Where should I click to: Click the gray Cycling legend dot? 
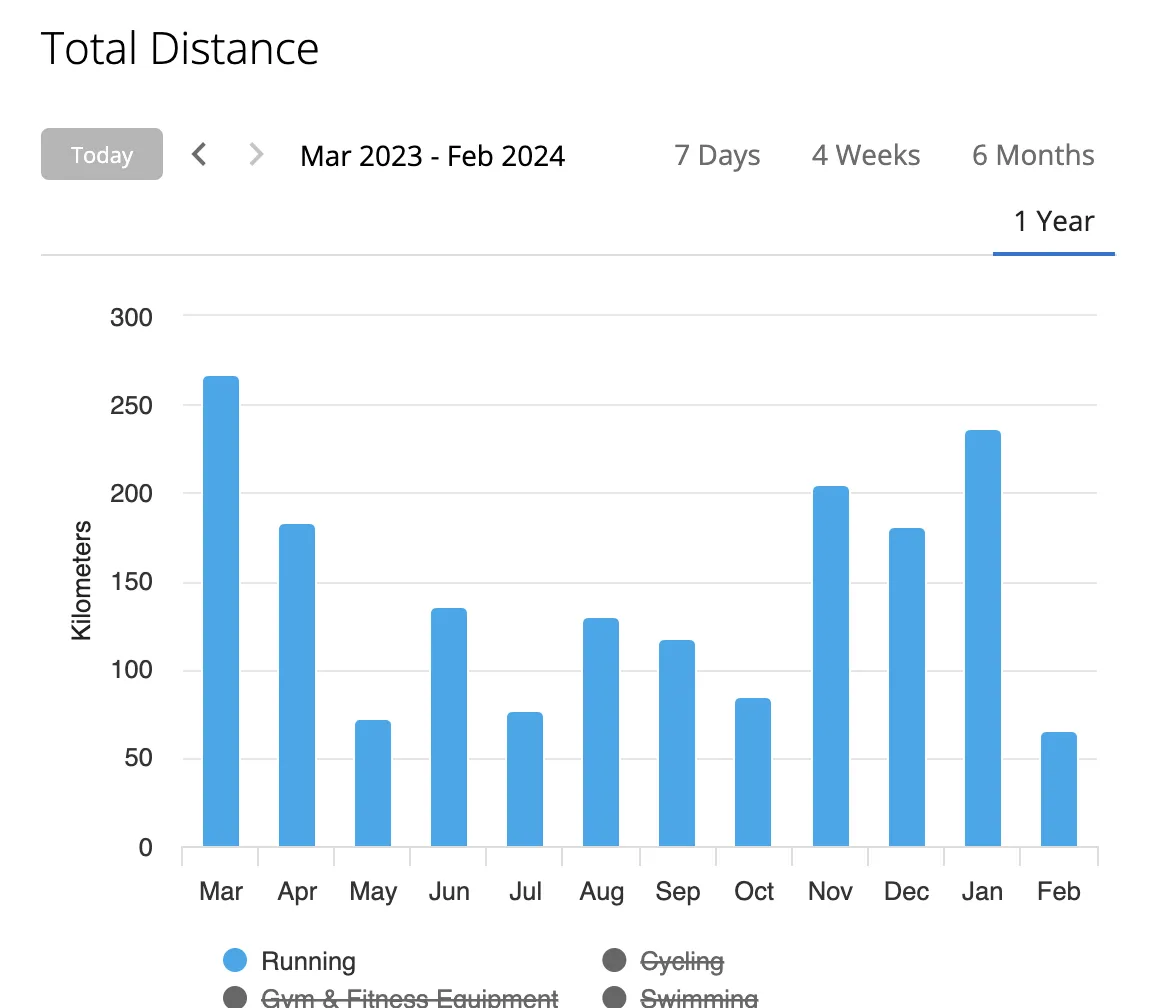pos(614,961)
